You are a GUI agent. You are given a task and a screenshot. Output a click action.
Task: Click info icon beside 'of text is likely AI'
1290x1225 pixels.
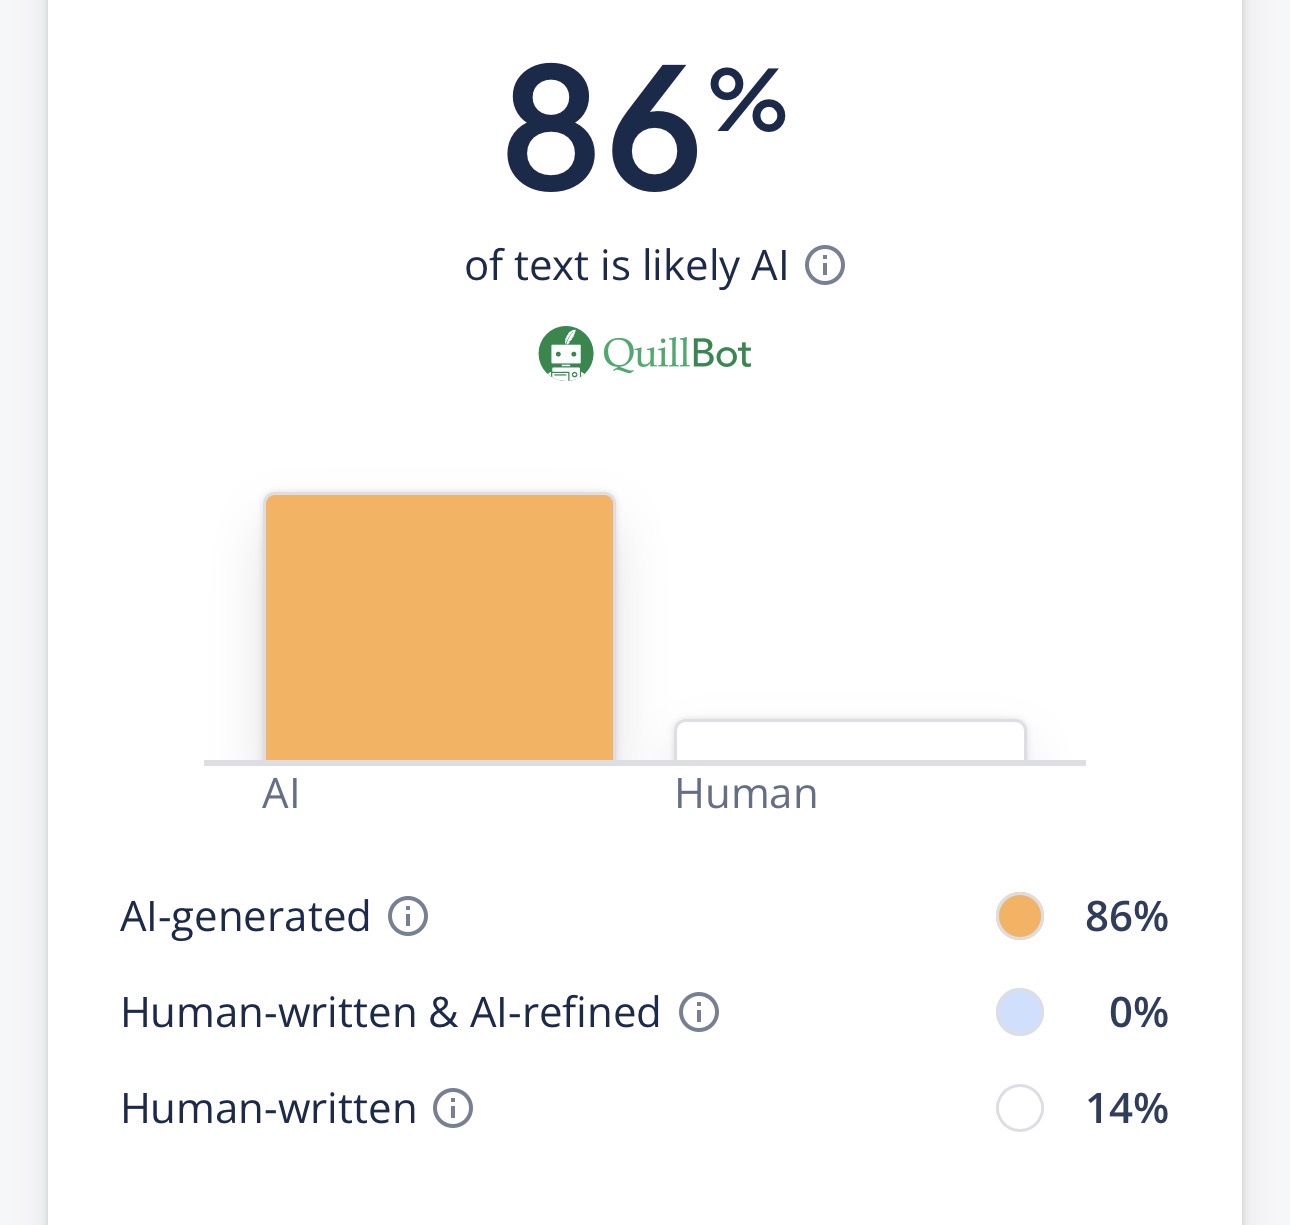(x=825, y=266)
